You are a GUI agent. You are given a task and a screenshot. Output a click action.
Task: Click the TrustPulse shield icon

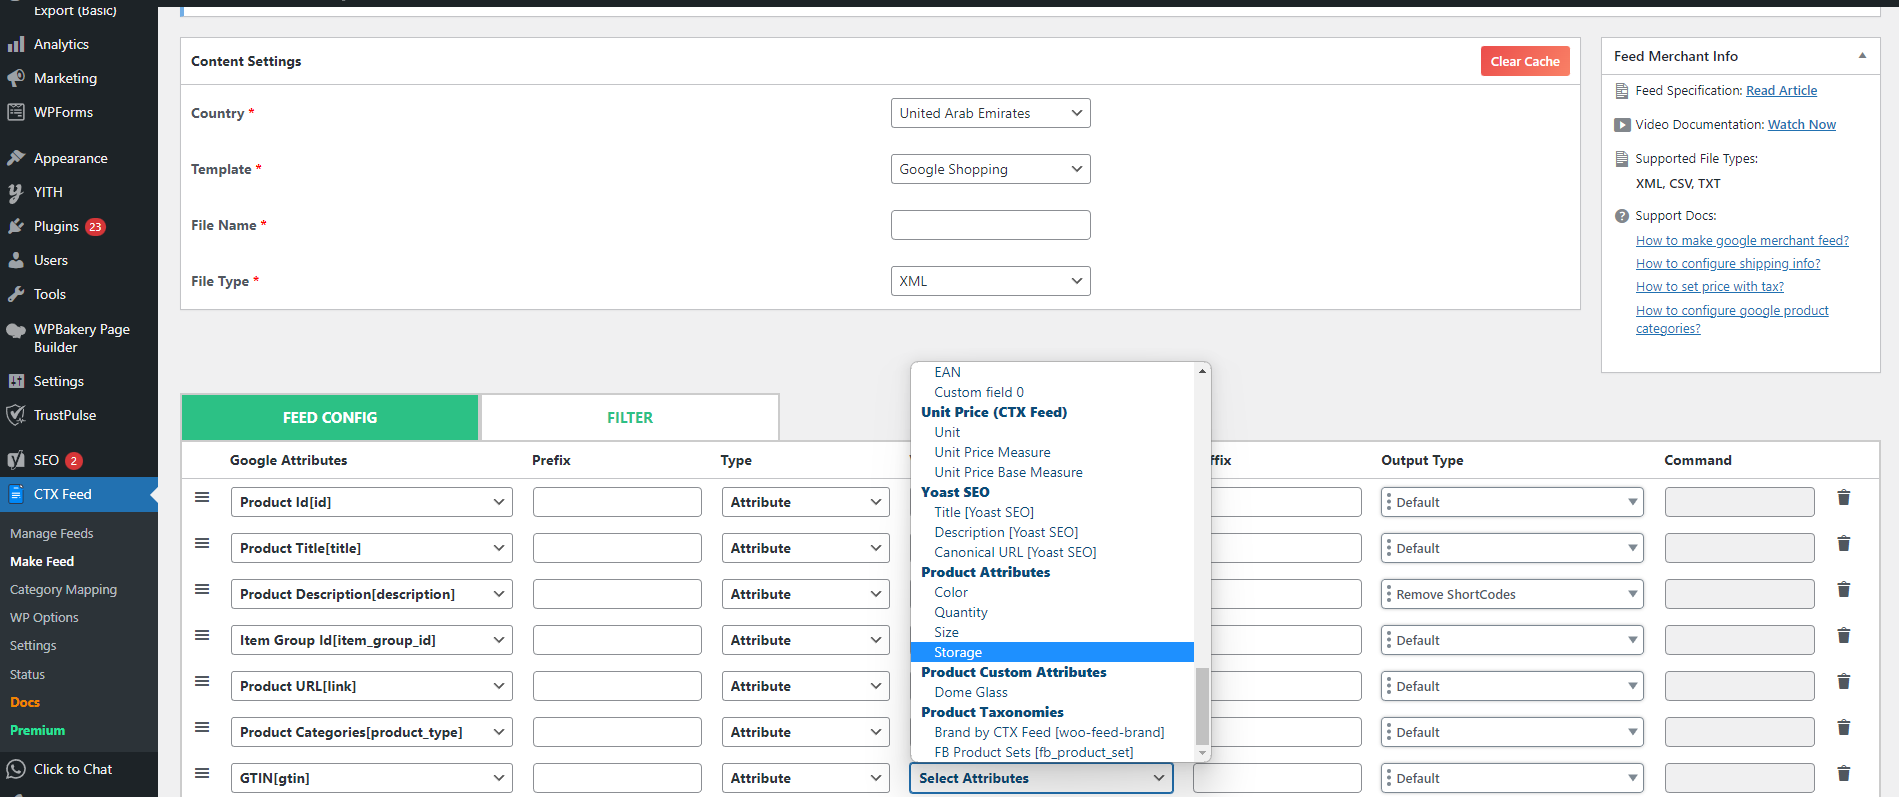(16, 415)
